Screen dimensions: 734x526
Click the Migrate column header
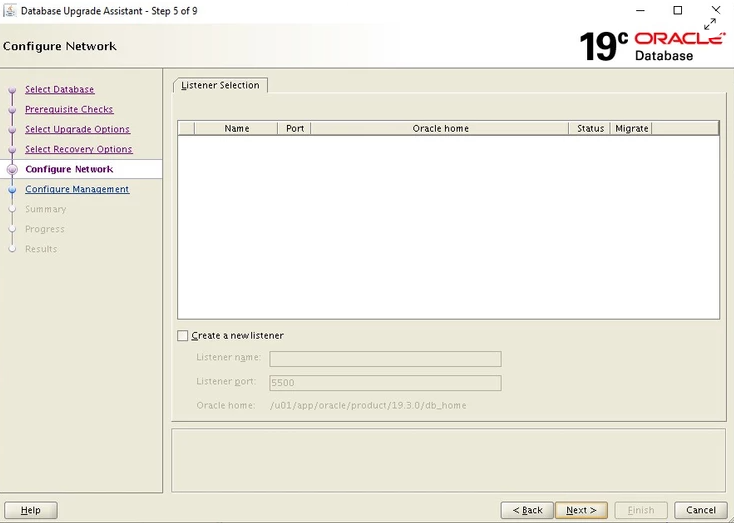631,128
